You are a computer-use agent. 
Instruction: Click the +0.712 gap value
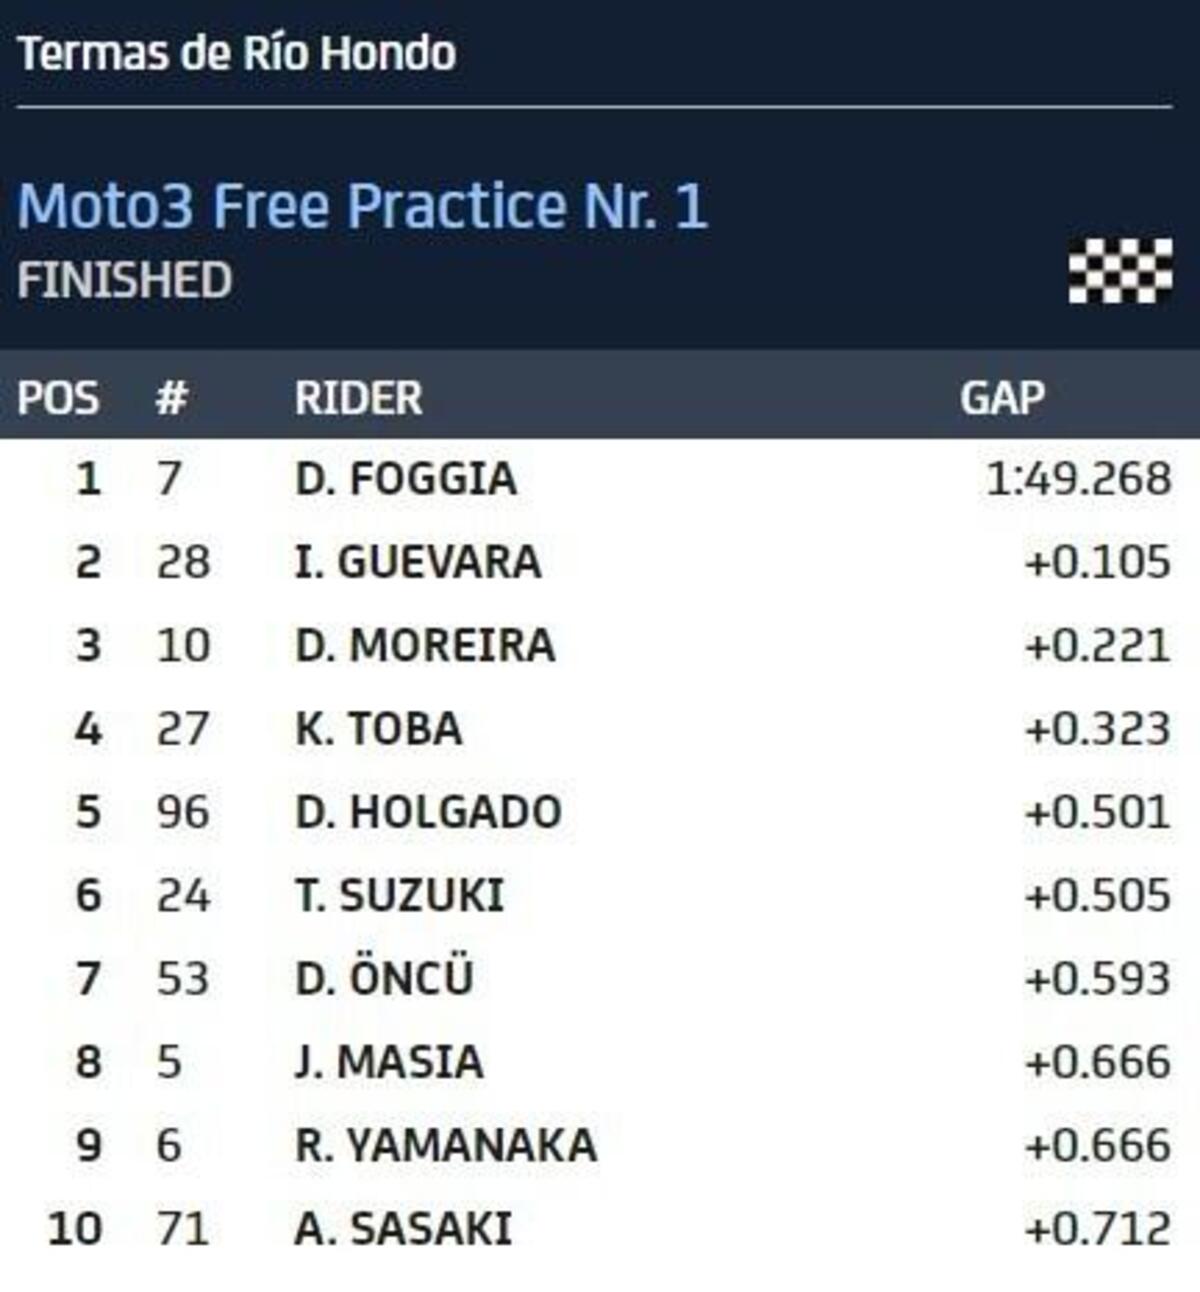tap(1097, 1228)
